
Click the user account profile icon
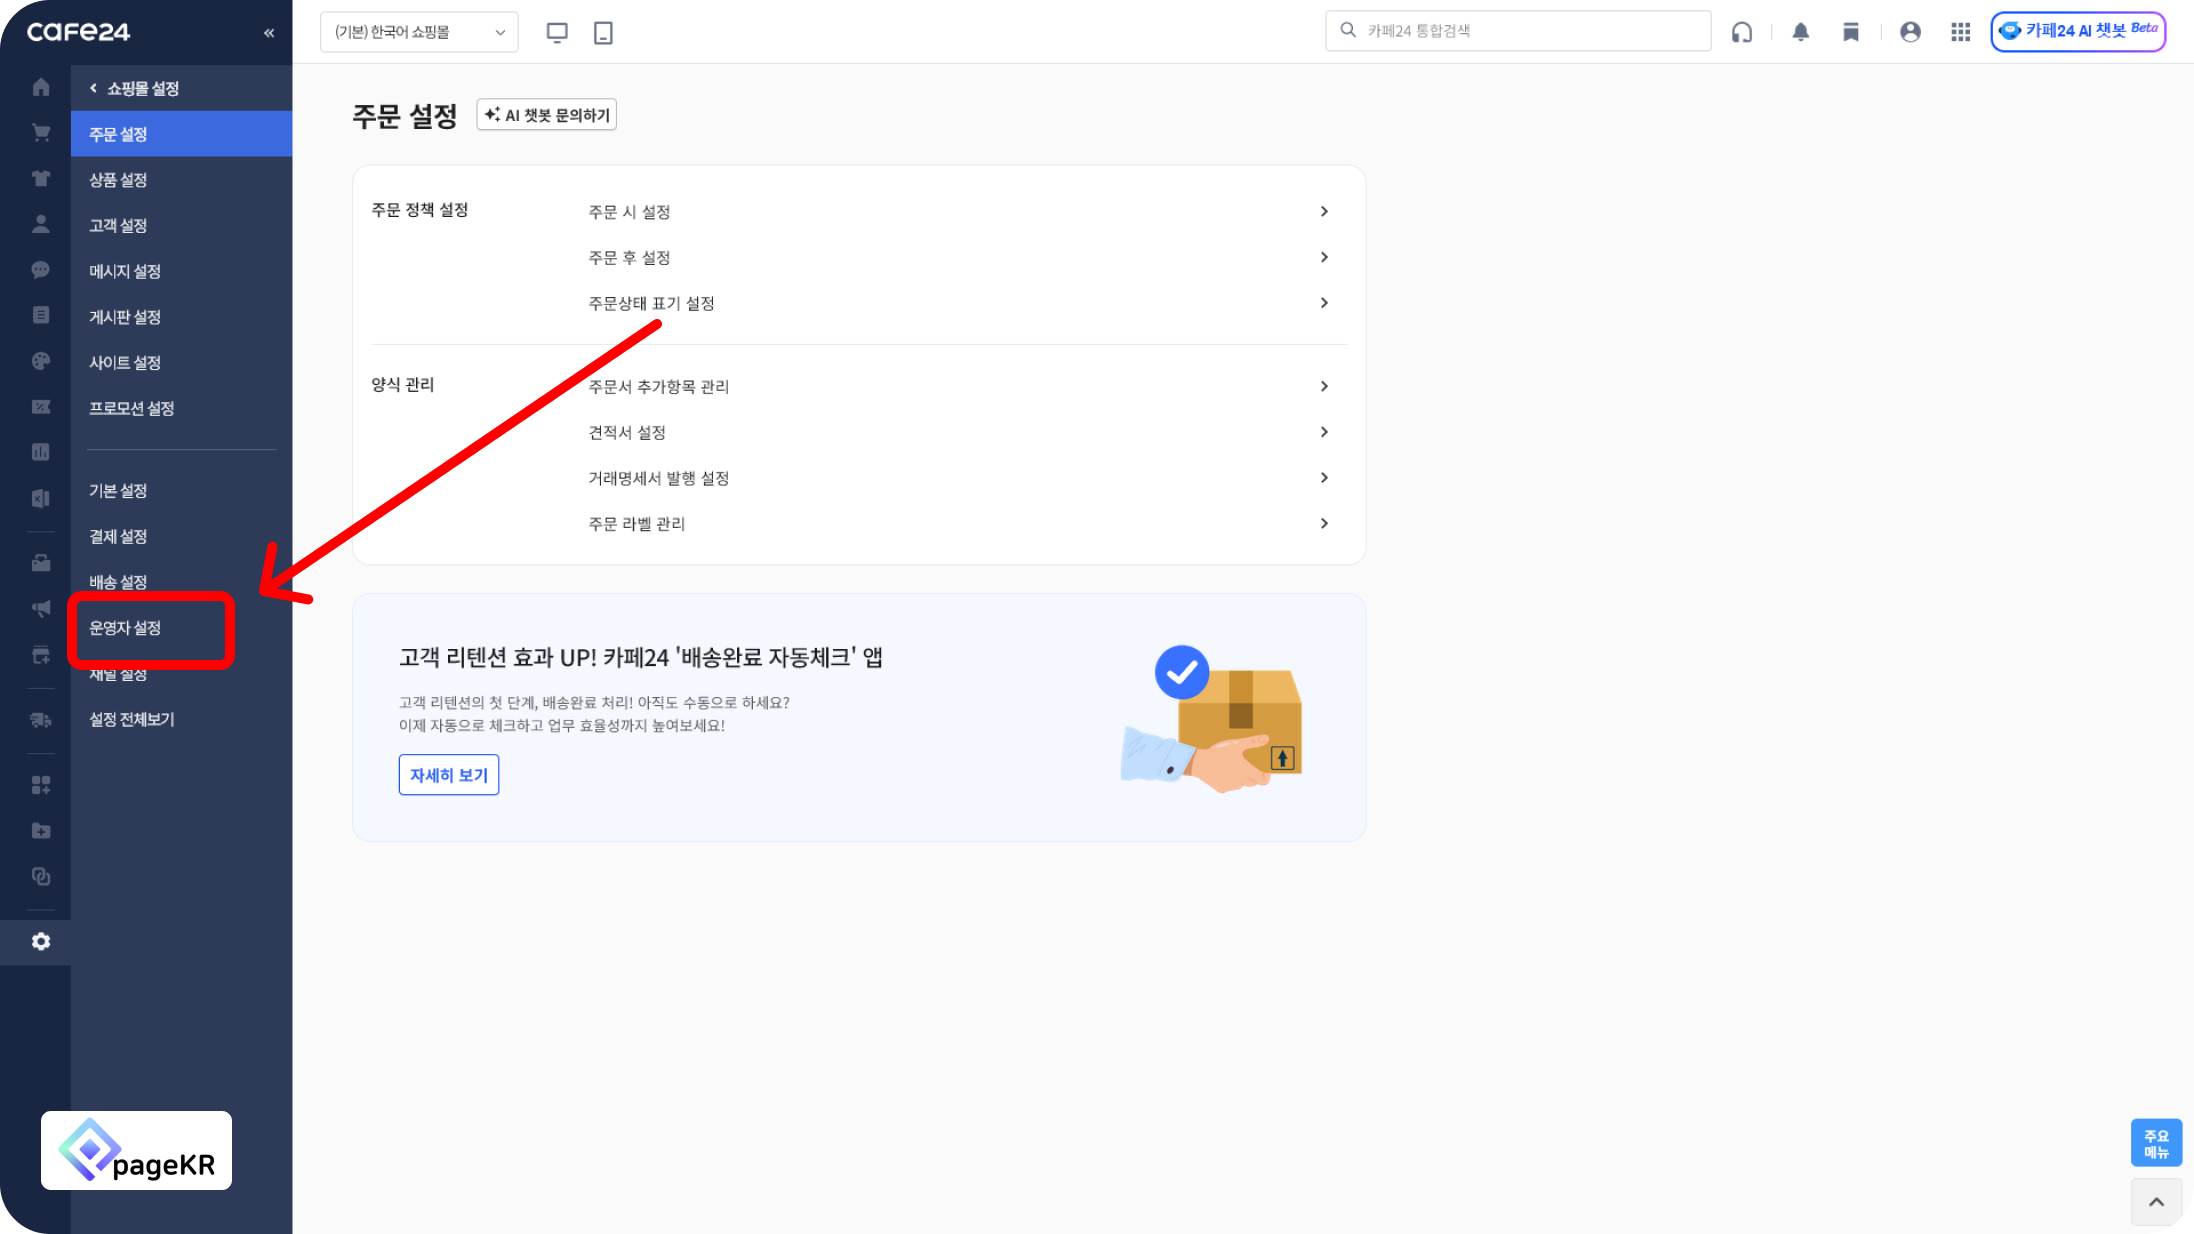1910,32
